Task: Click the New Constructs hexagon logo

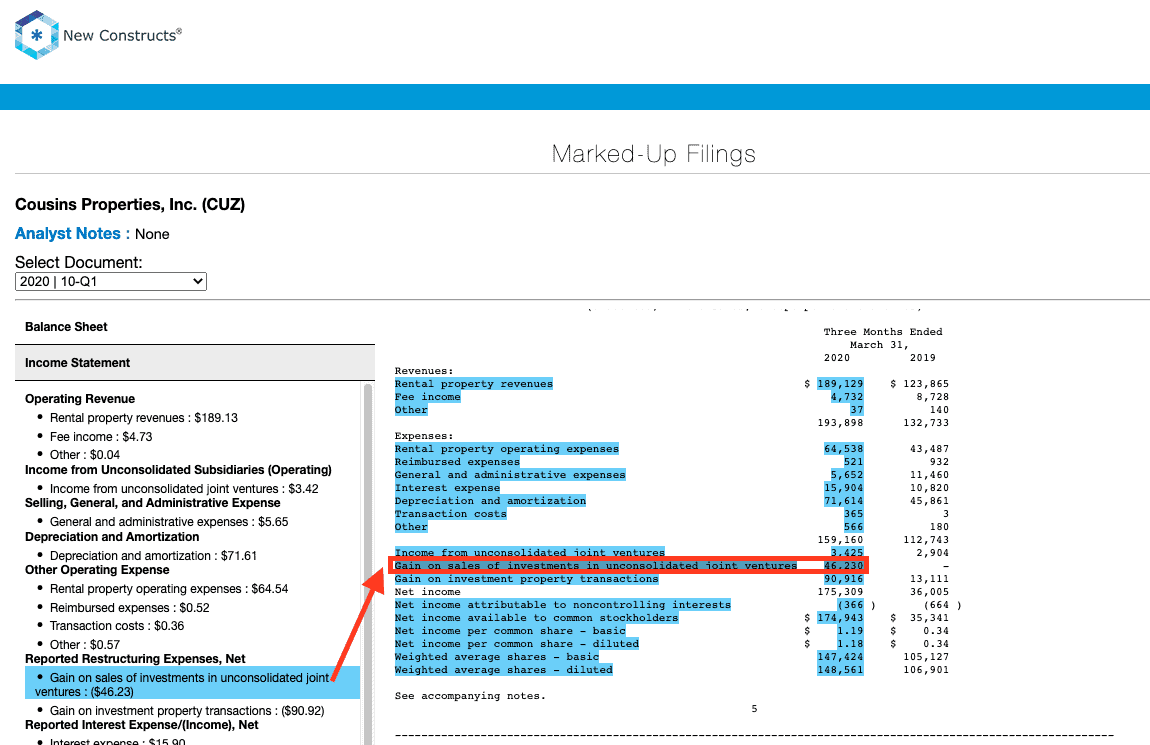Action: point(36,35)
